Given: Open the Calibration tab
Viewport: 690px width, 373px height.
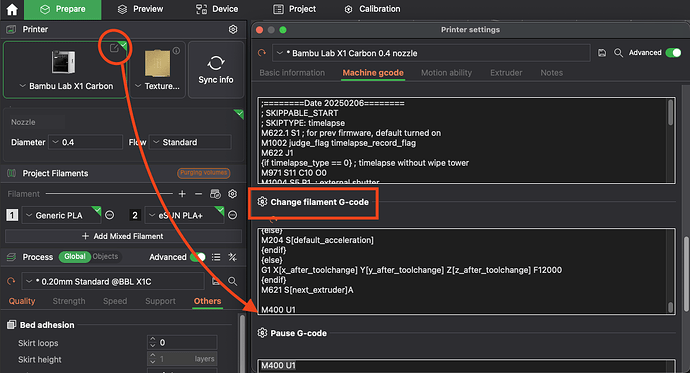Looking at the screenshot, I should coord(372,9).
